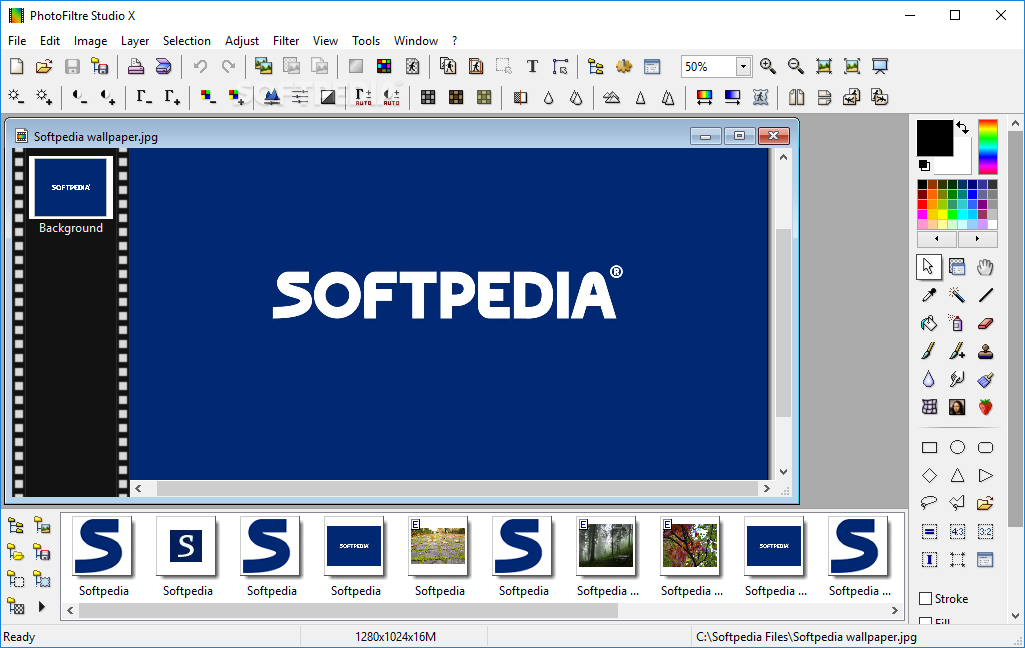Click the right arrow below the color palette
1025x648 pixels.
978,238
